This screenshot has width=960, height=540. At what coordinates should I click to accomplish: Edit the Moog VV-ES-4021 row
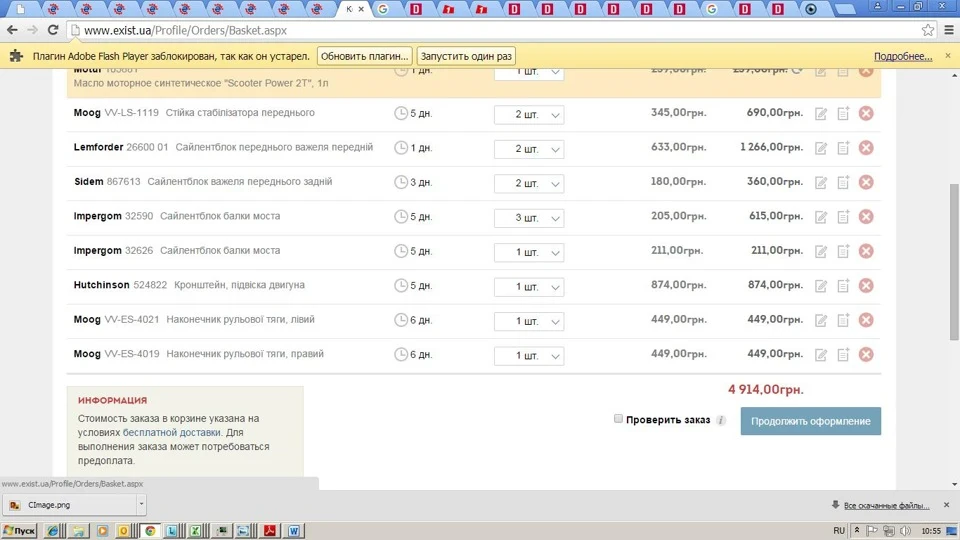(821, 320)
